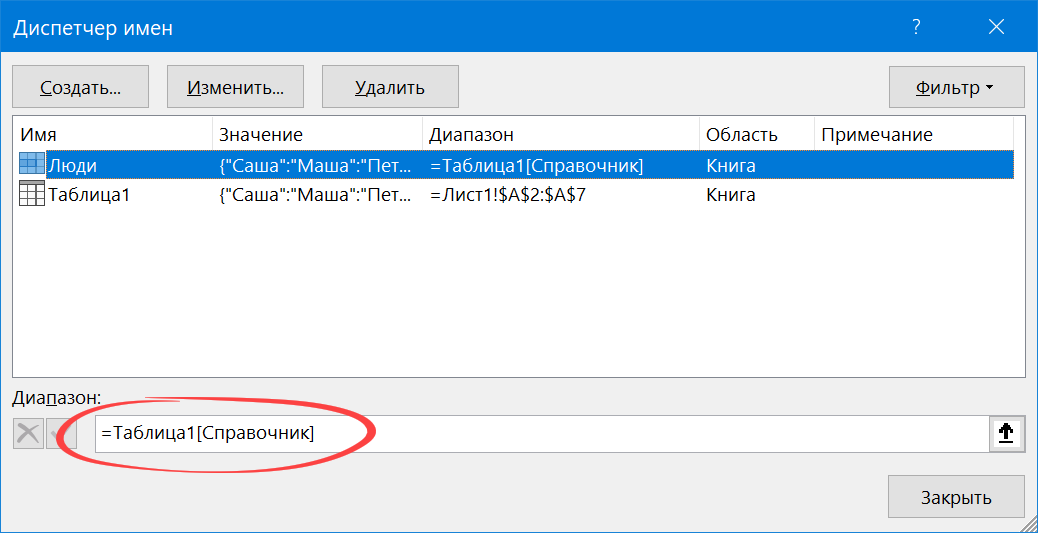Click the Книга scope in Таблица1 row
Viewport: 1038px width, 533px height.
[x=731, y=195]
